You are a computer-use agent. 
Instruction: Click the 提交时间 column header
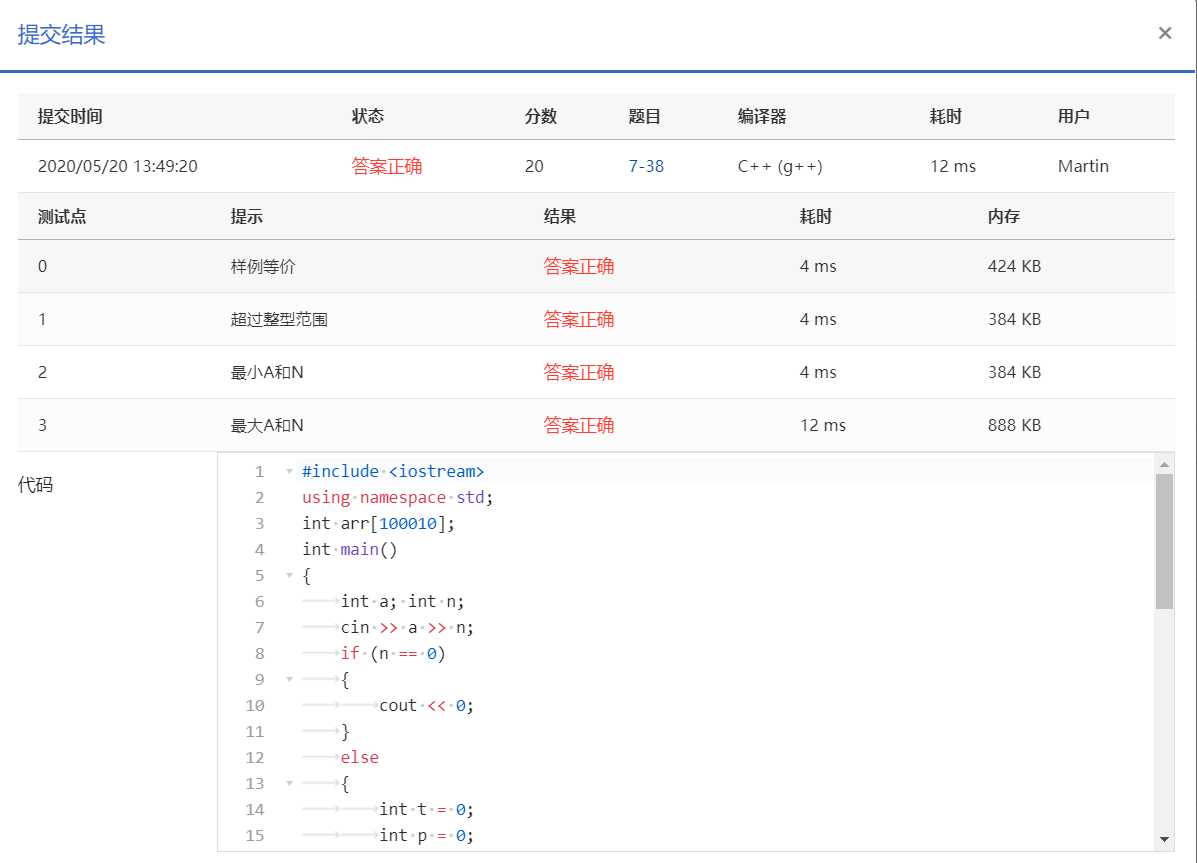pyautogui.click(x=70, y=116)
